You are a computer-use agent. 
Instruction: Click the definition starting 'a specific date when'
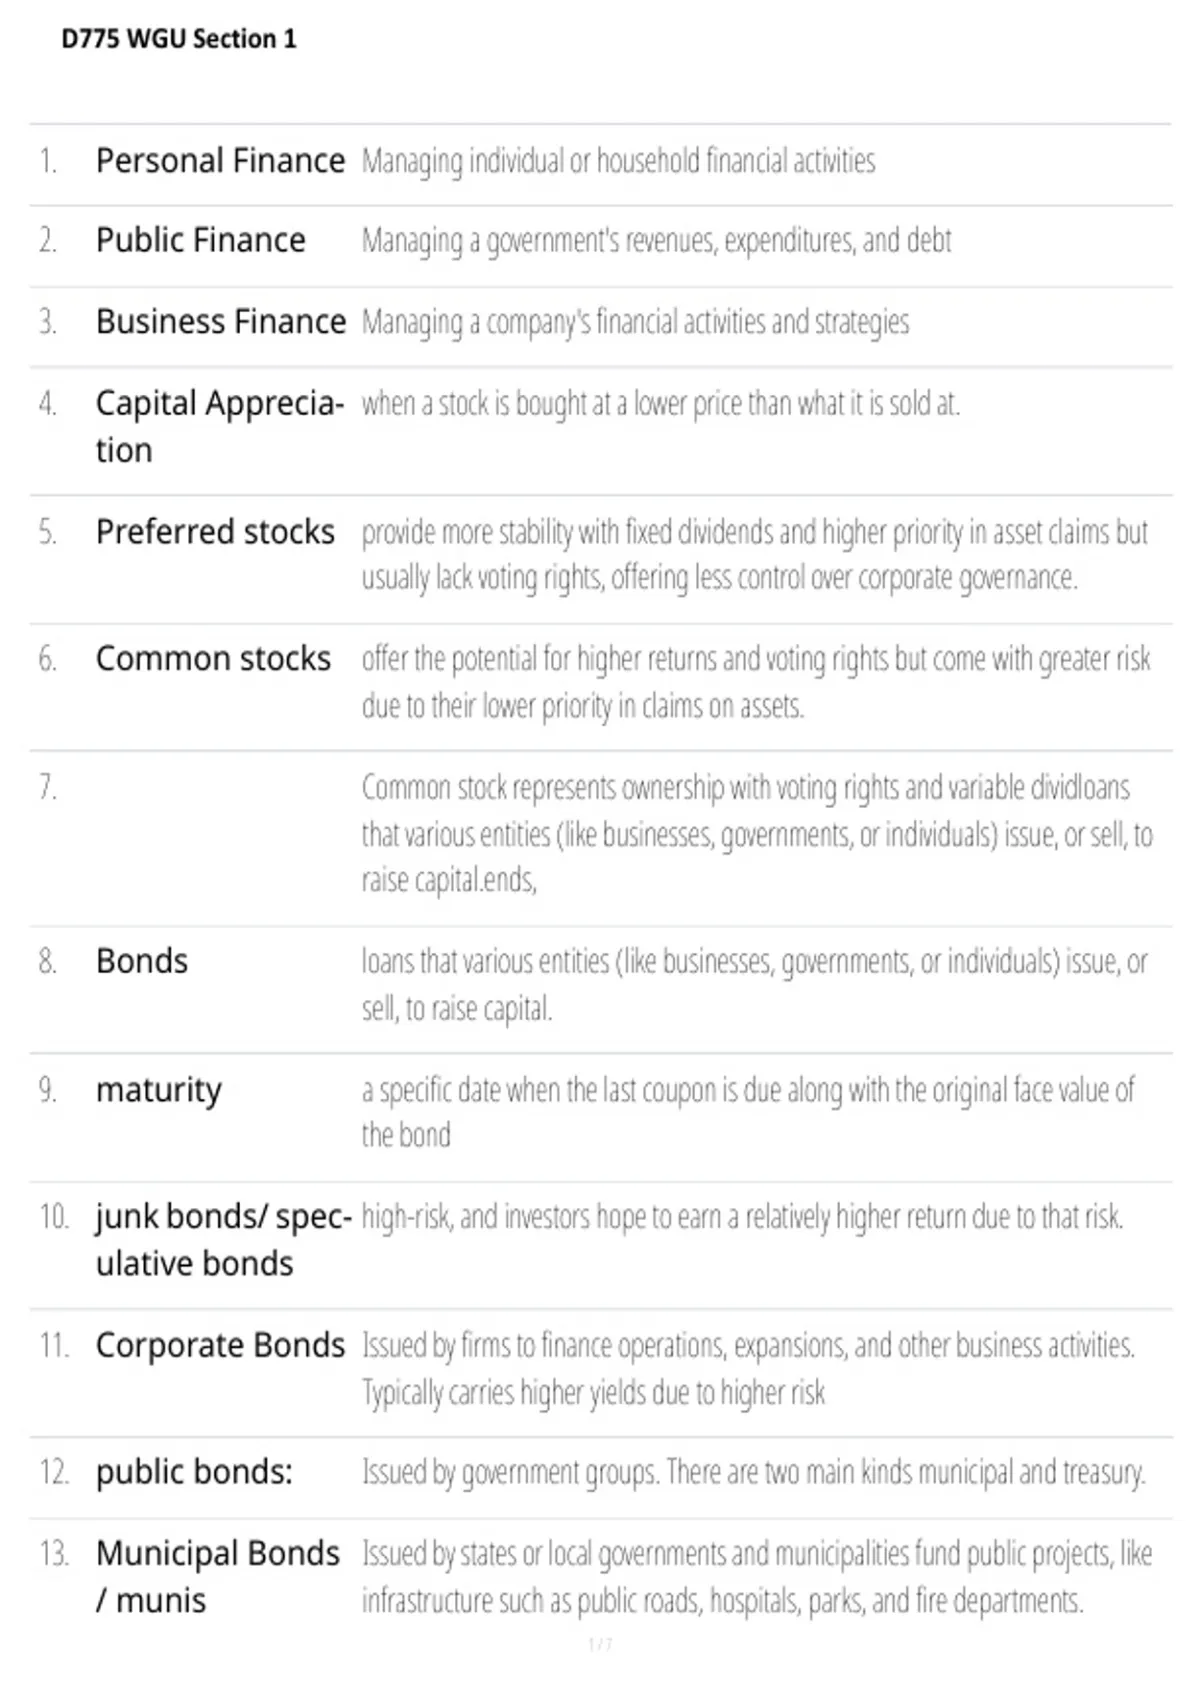click(x=748, y=1112)
